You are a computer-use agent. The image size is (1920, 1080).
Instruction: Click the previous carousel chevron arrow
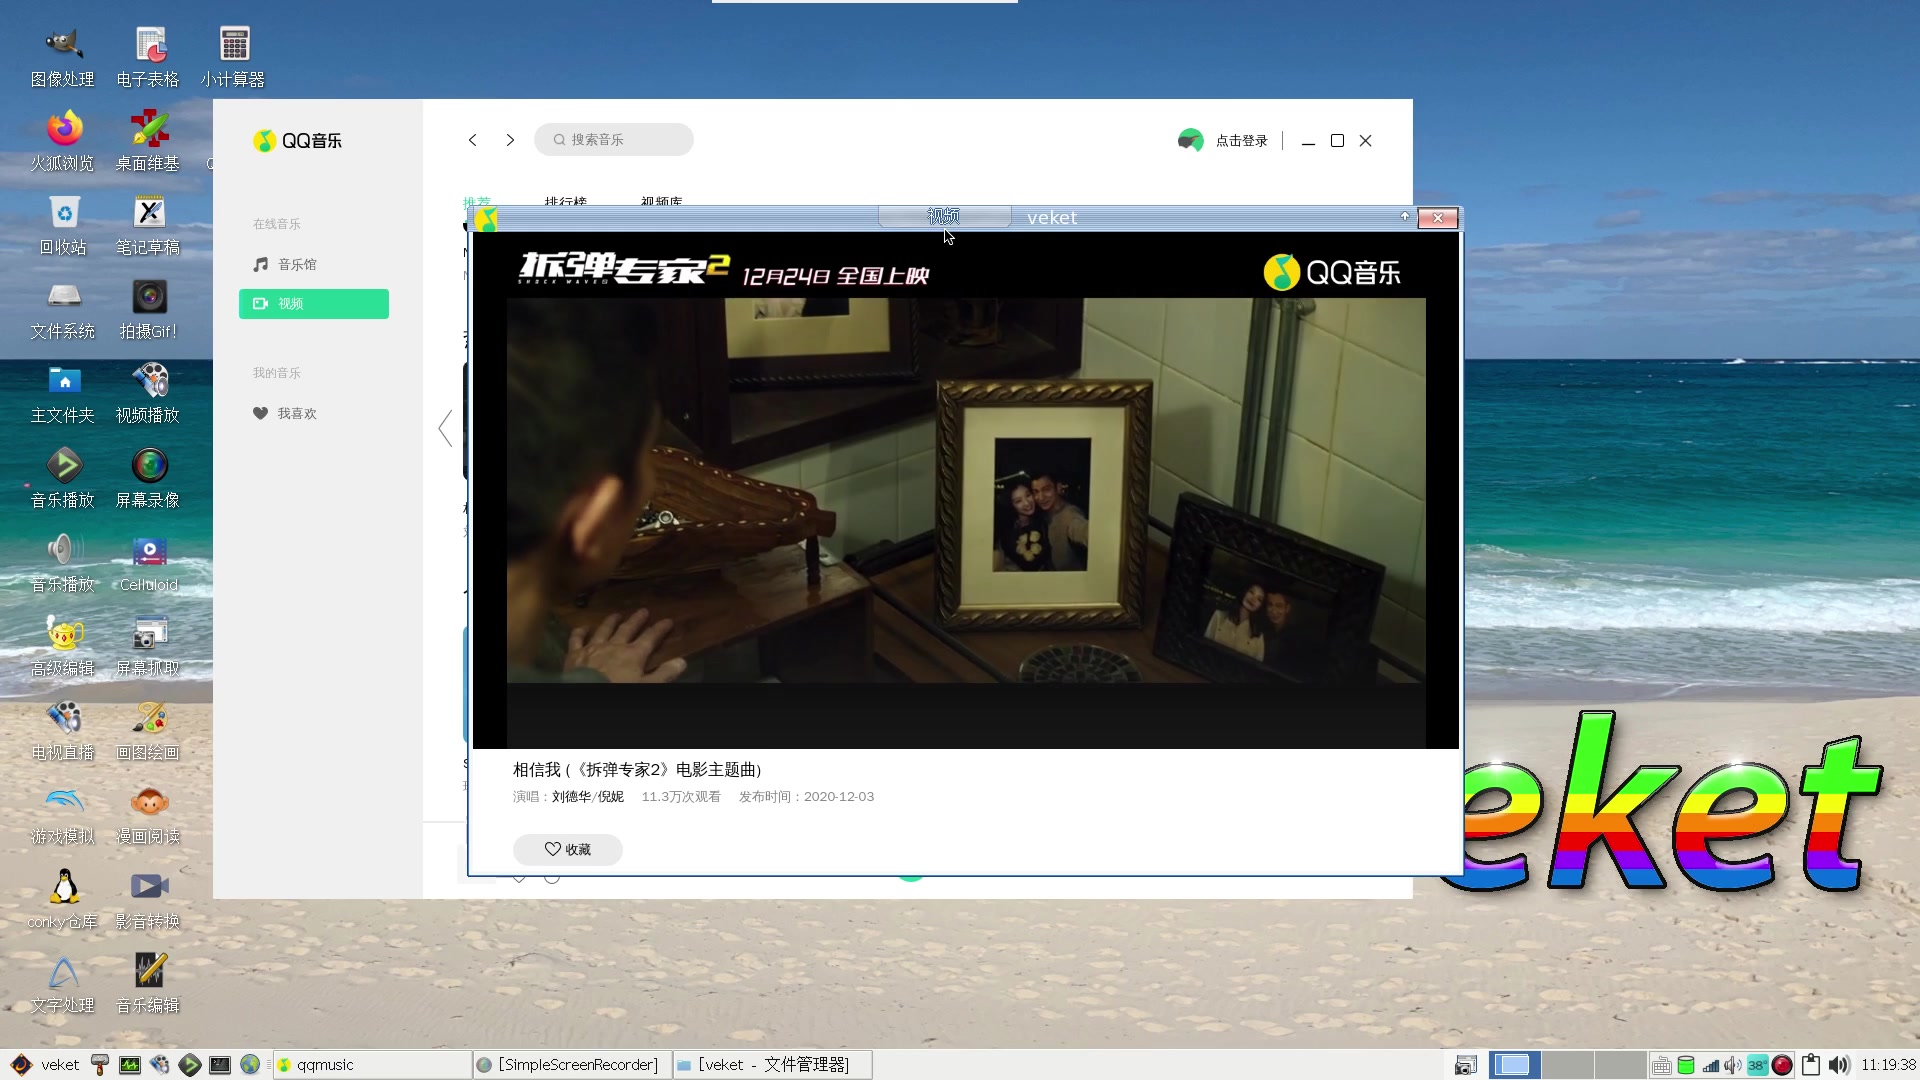point(445,428)
